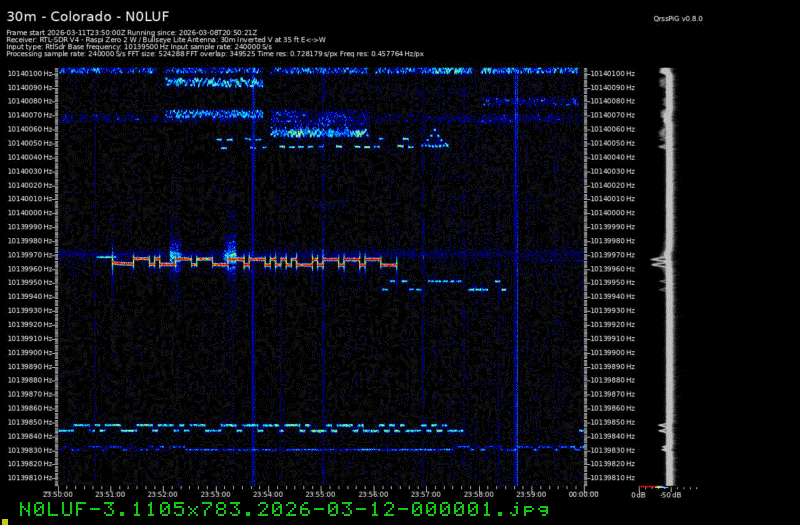Select the 23:55:00 time axis marker
The height and width of the screenshot is (525, 800).
pyautogui.click(x=320, y=493)
